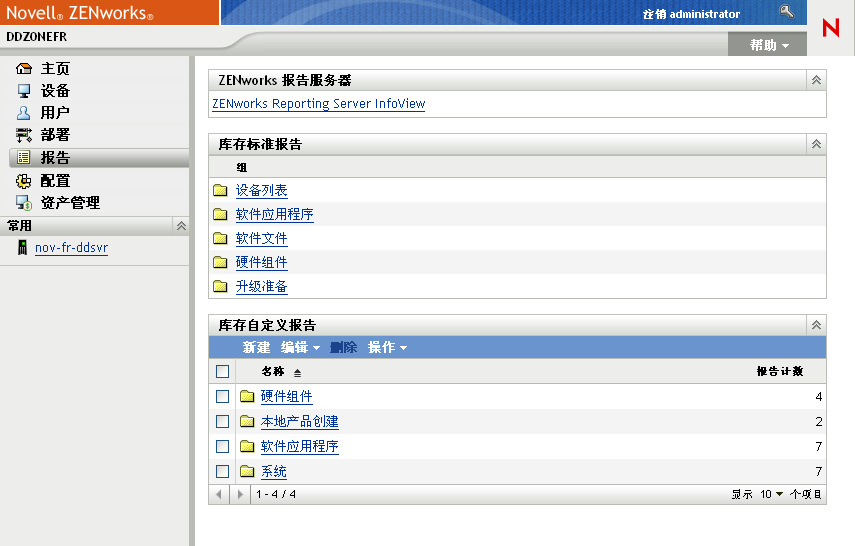
Task: Open the 设备列表 report group
Action: tap(261, 190)
